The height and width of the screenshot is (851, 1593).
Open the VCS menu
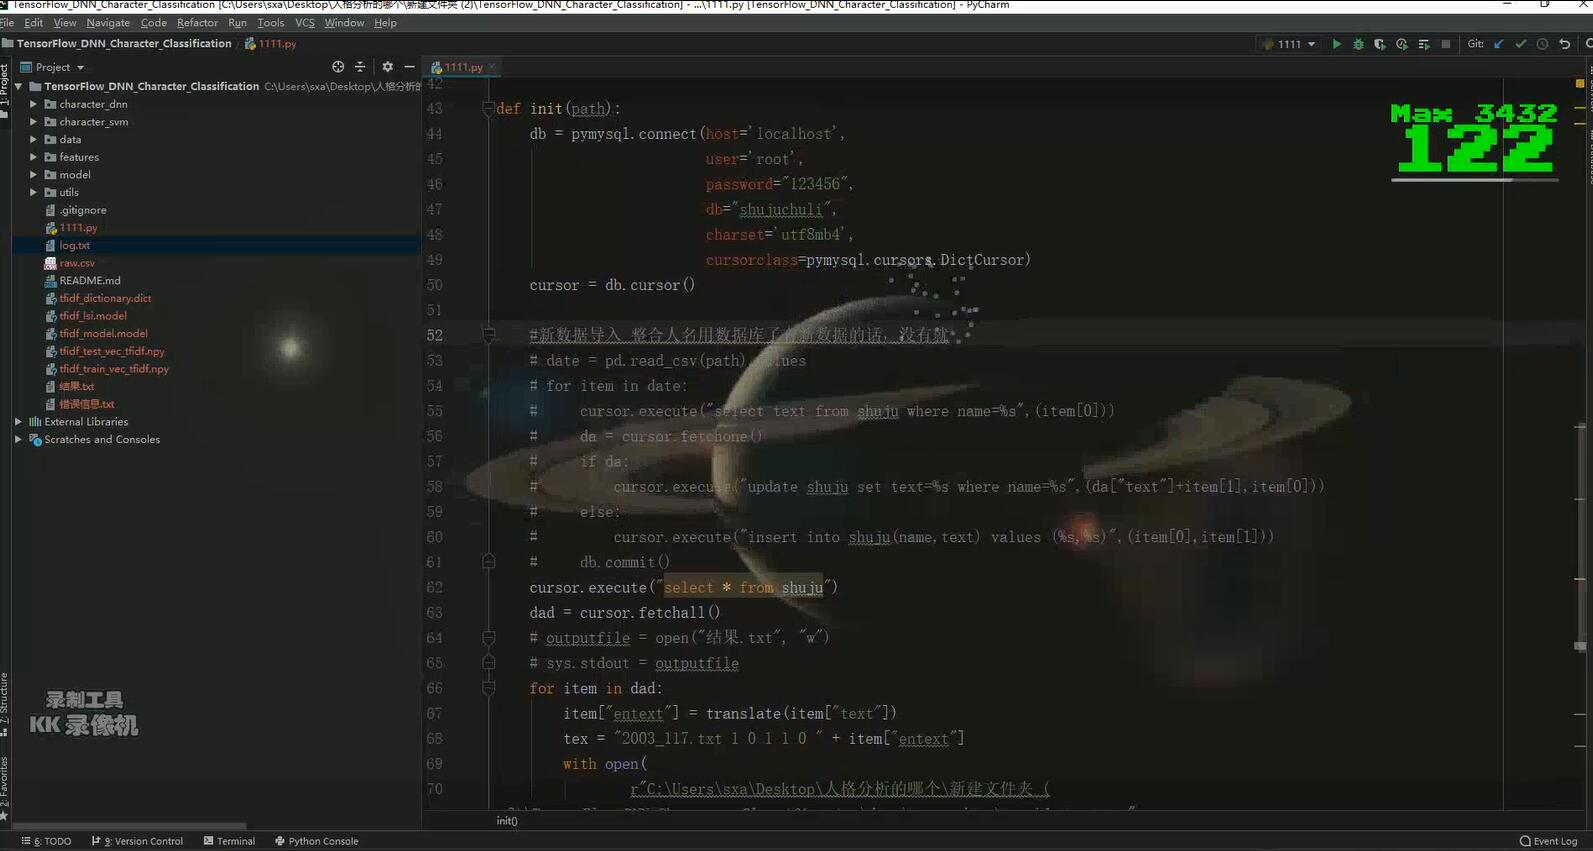coord(305,23)
